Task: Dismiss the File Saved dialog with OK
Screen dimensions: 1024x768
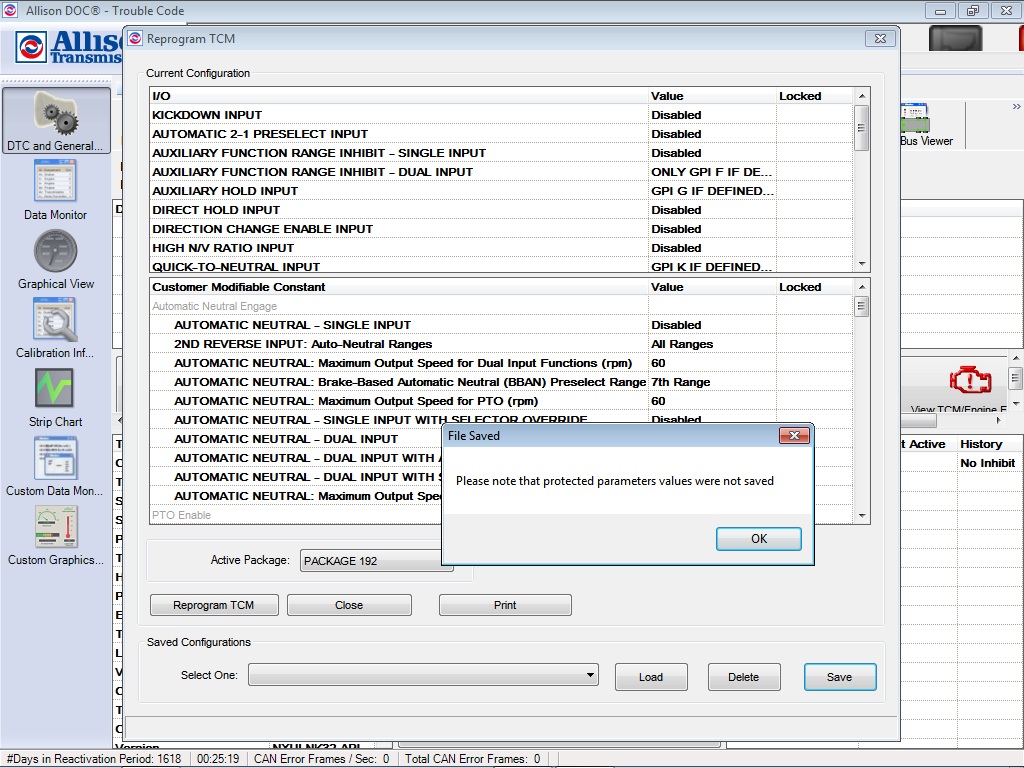Action: click(x=758, y=538)
